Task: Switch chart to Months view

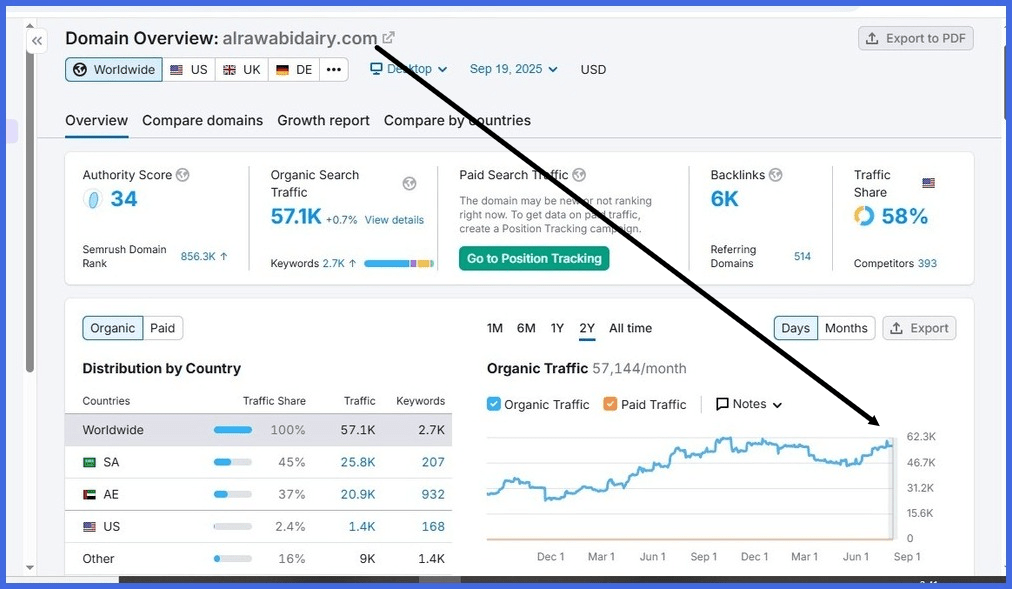Action: [x=846, y=328]
